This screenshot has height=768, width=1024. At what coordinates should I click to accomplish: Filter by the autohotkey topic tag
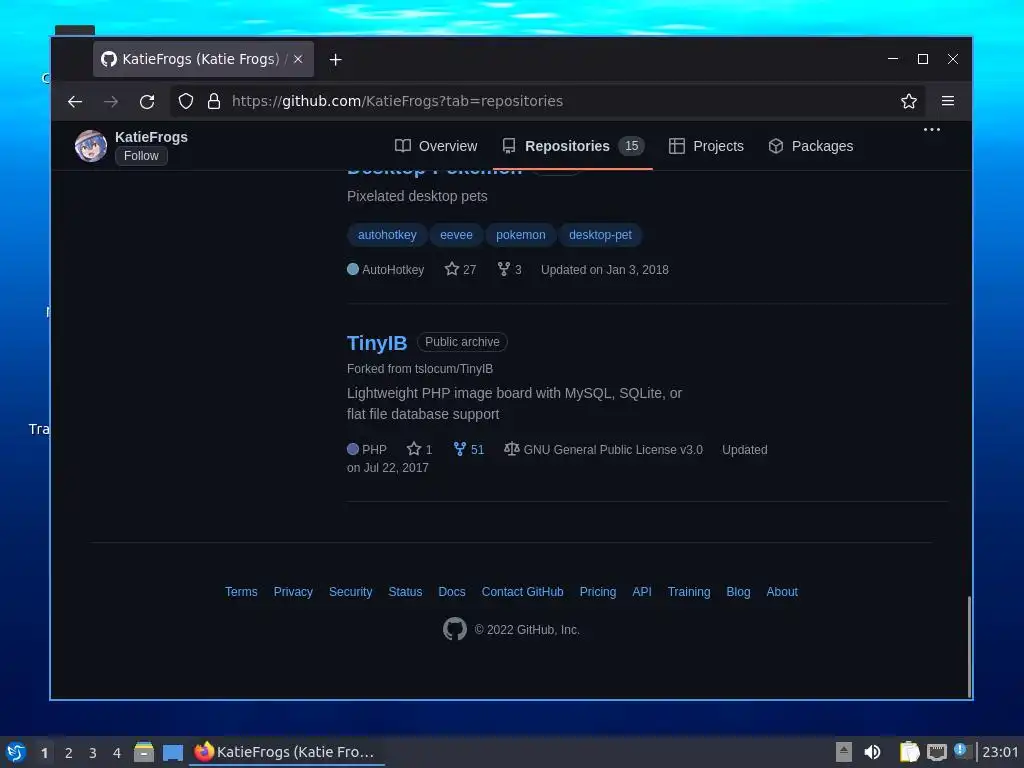pyautogui.click(x=387, y=235)
